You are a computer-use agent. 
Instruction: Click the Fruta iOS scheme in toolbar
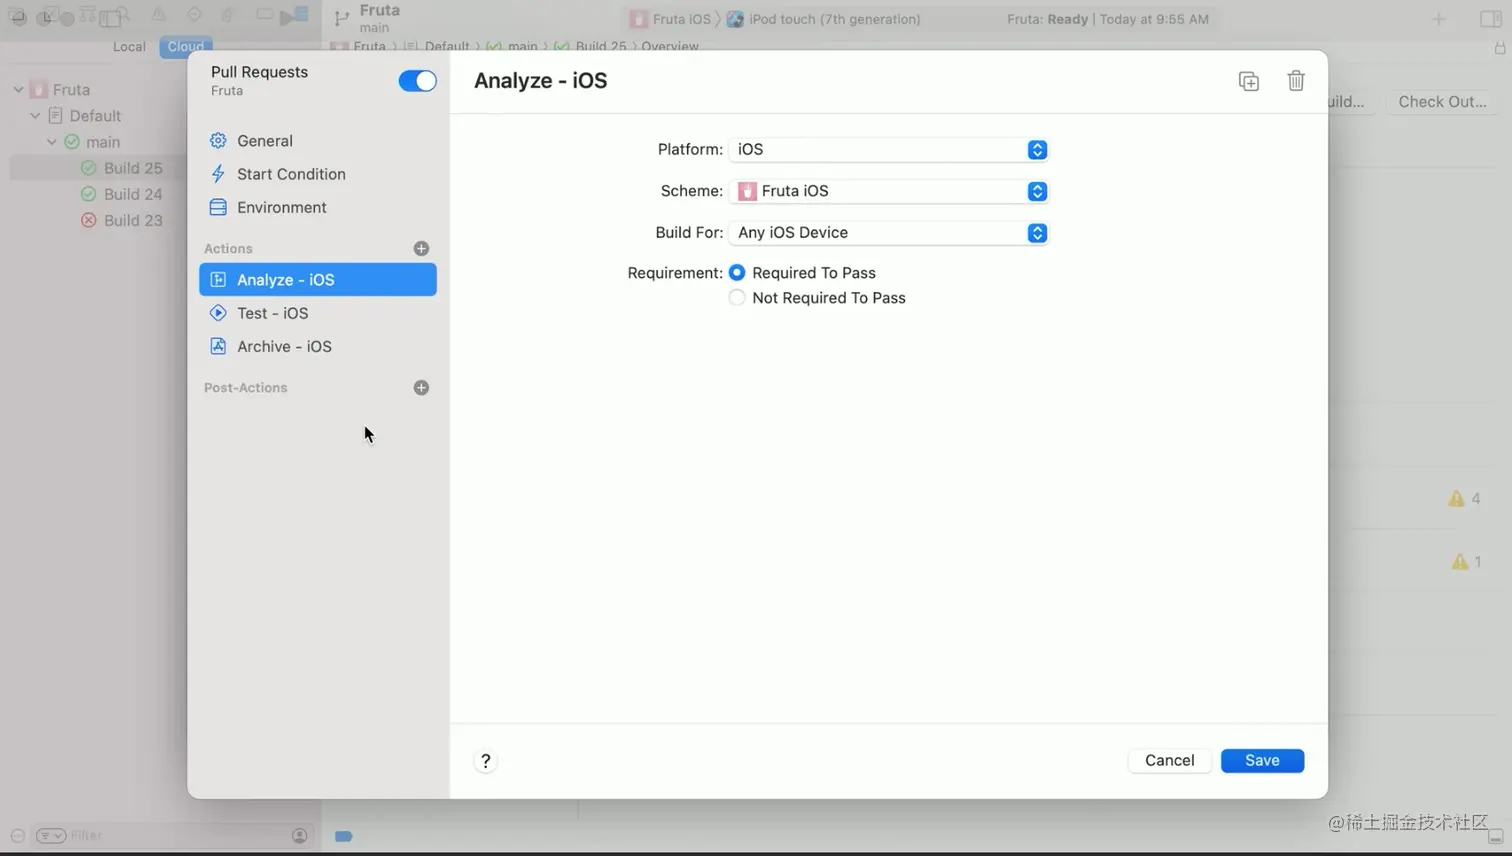click(x=671, y=19)
